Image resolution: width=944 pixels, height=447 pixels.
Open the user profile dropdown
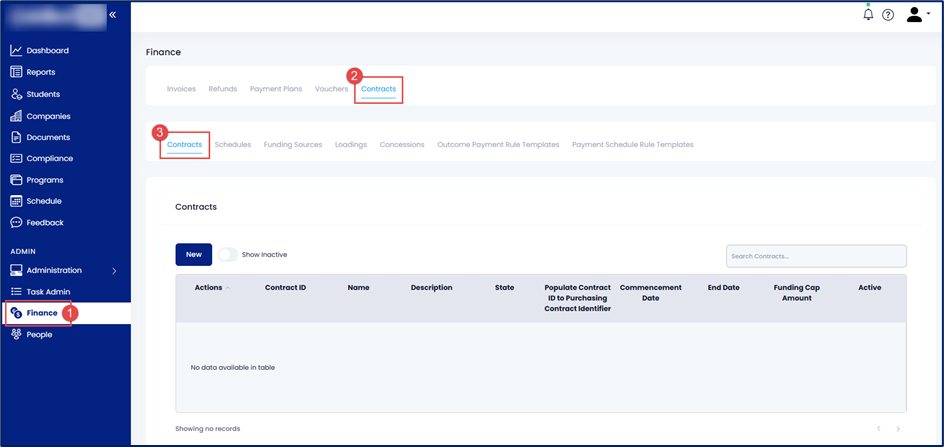coord(917,15)
